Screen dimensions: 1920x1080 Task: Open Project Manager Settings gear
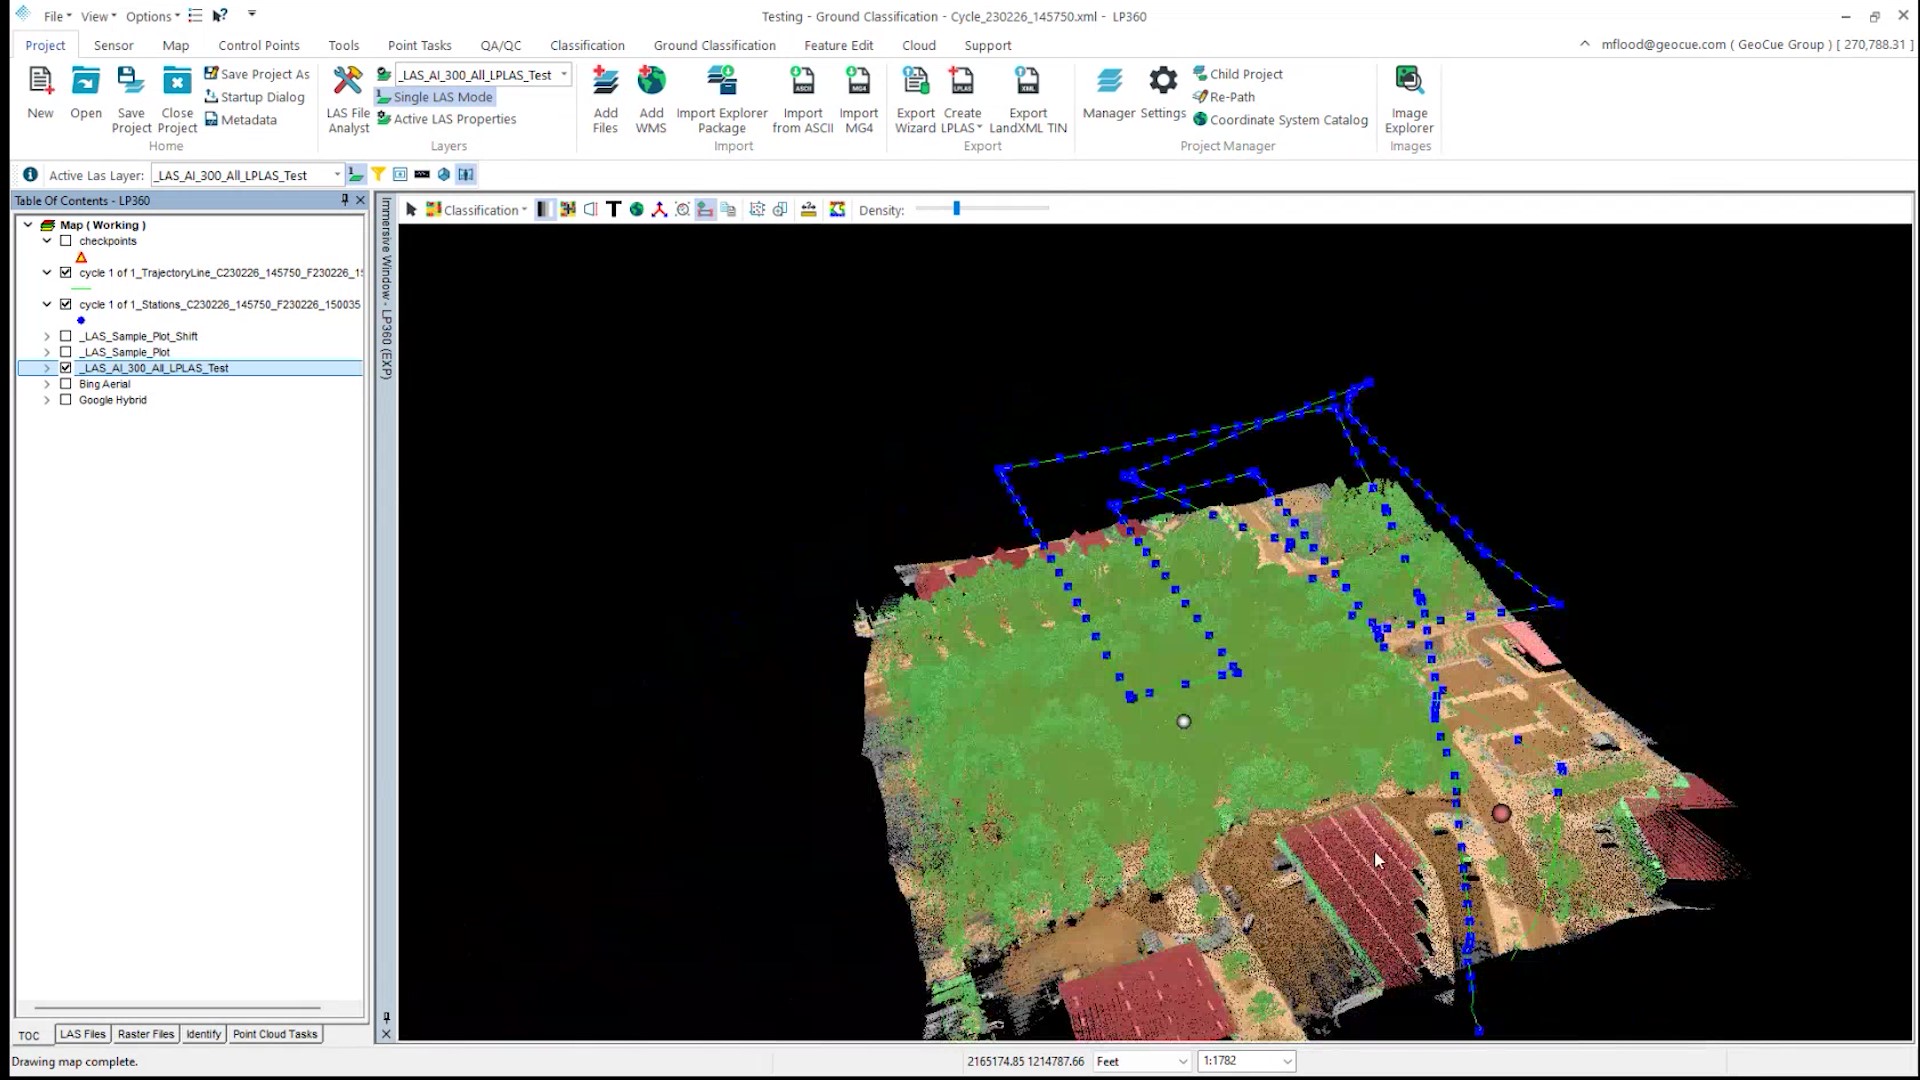(x=1162, y=82)
